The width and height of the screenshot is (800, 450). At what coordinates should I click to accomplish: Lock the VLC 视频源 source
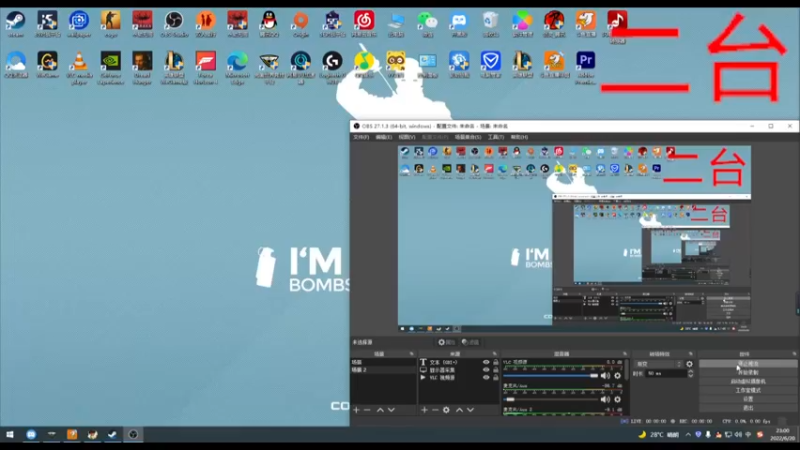tap(495, 378)
